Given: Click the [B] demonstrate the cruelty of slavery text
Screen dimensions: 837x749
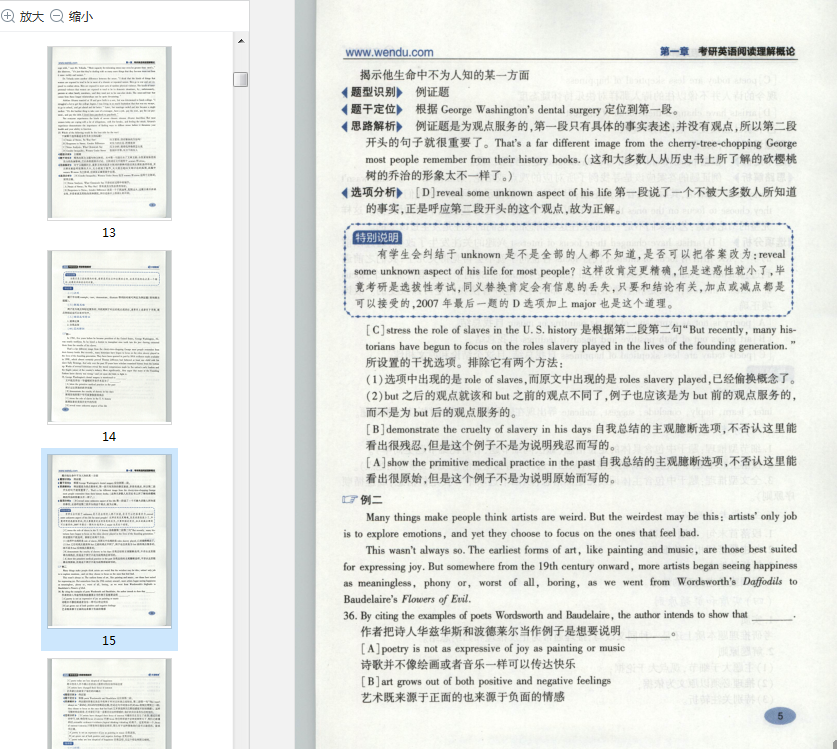Looking at the screenshot, I should coord(479,429).
